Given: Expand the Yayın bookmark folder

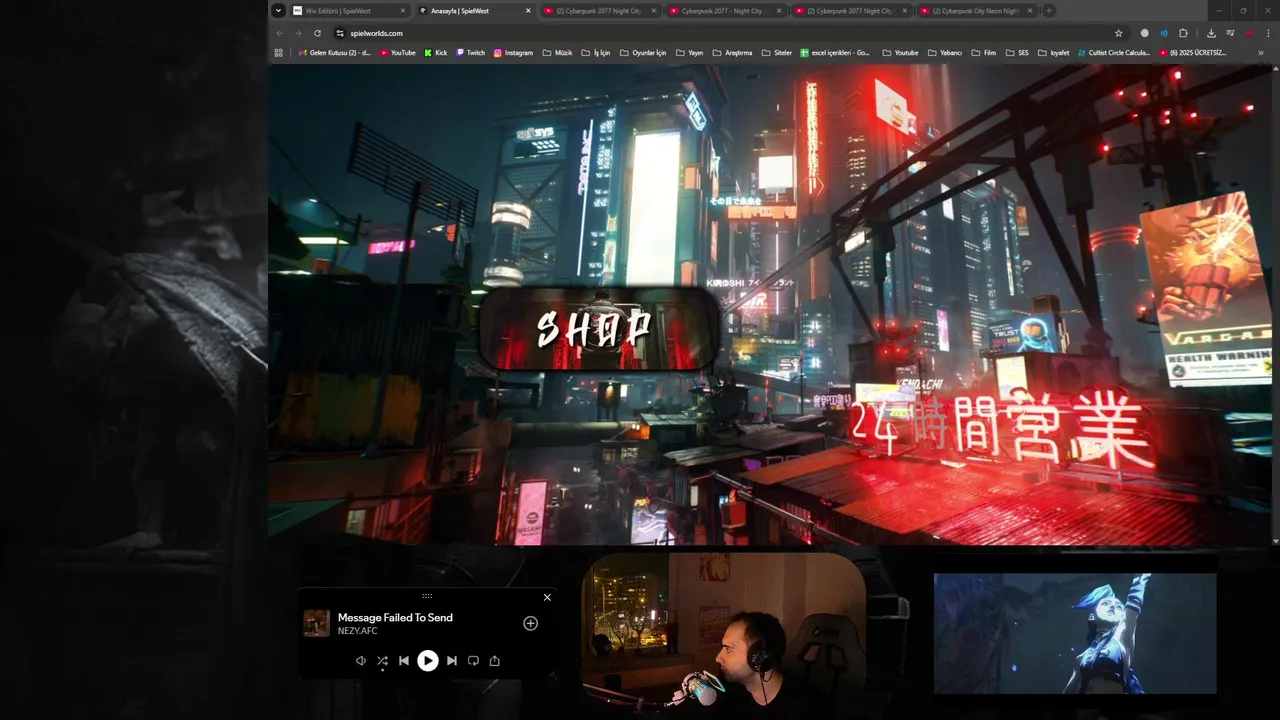Looking at the screenshot, I should click(x=690, y=52).
